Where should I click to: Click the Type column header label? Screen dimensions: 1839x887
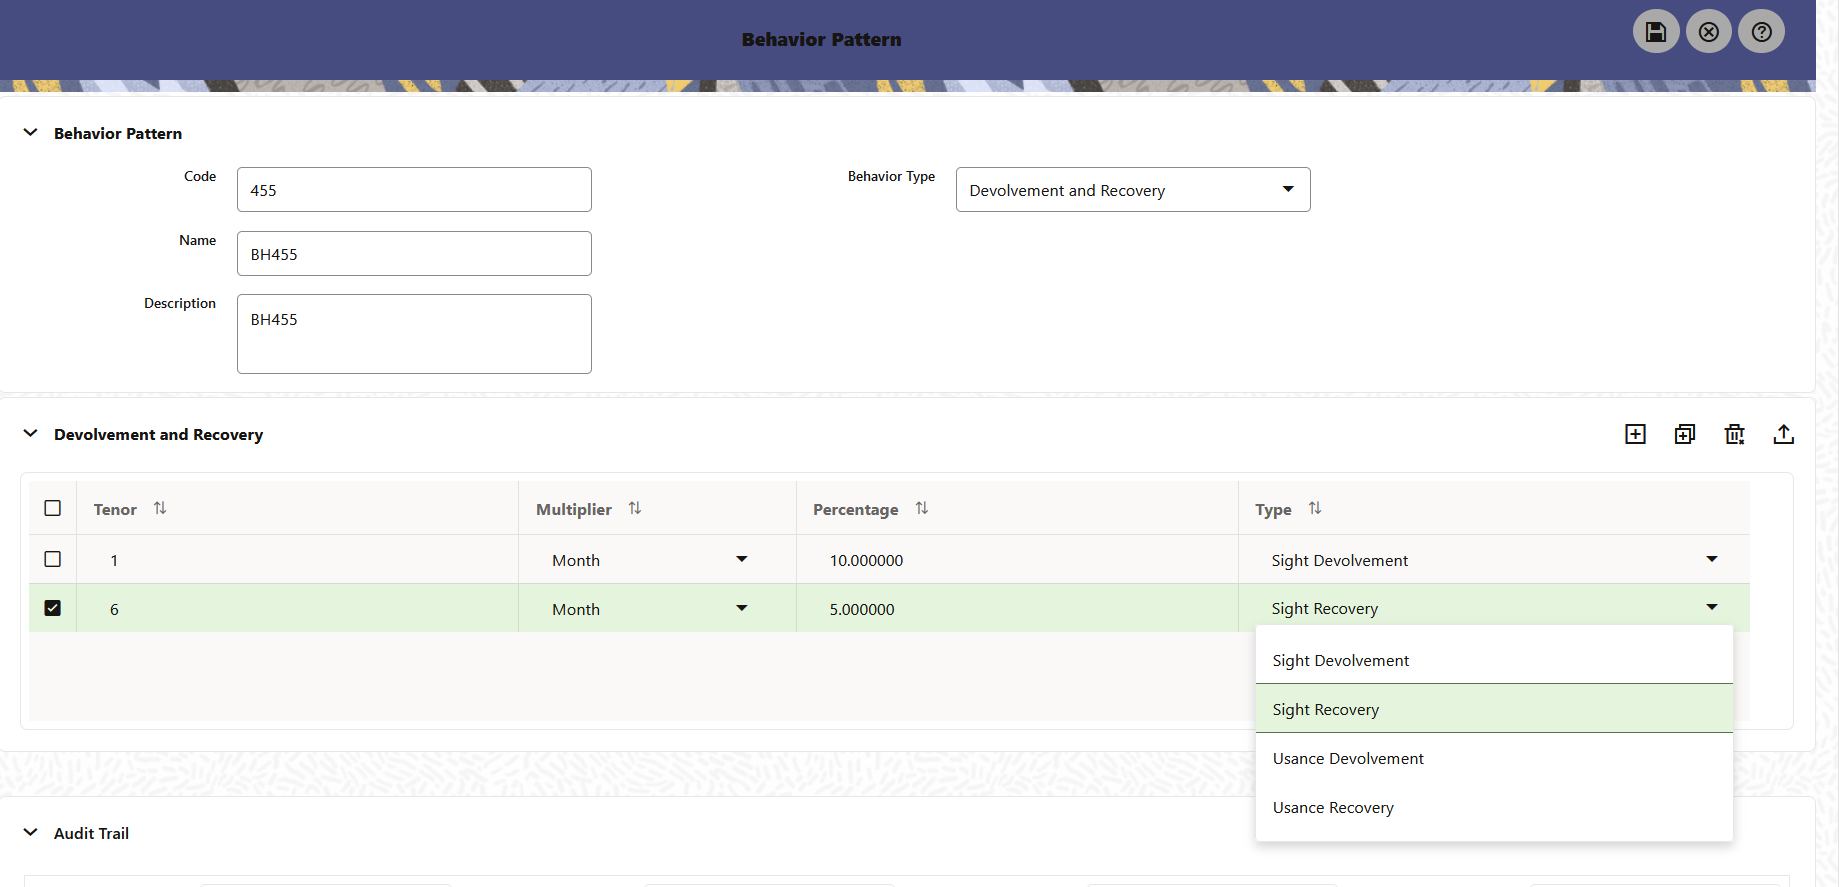tap(1273, 509)
